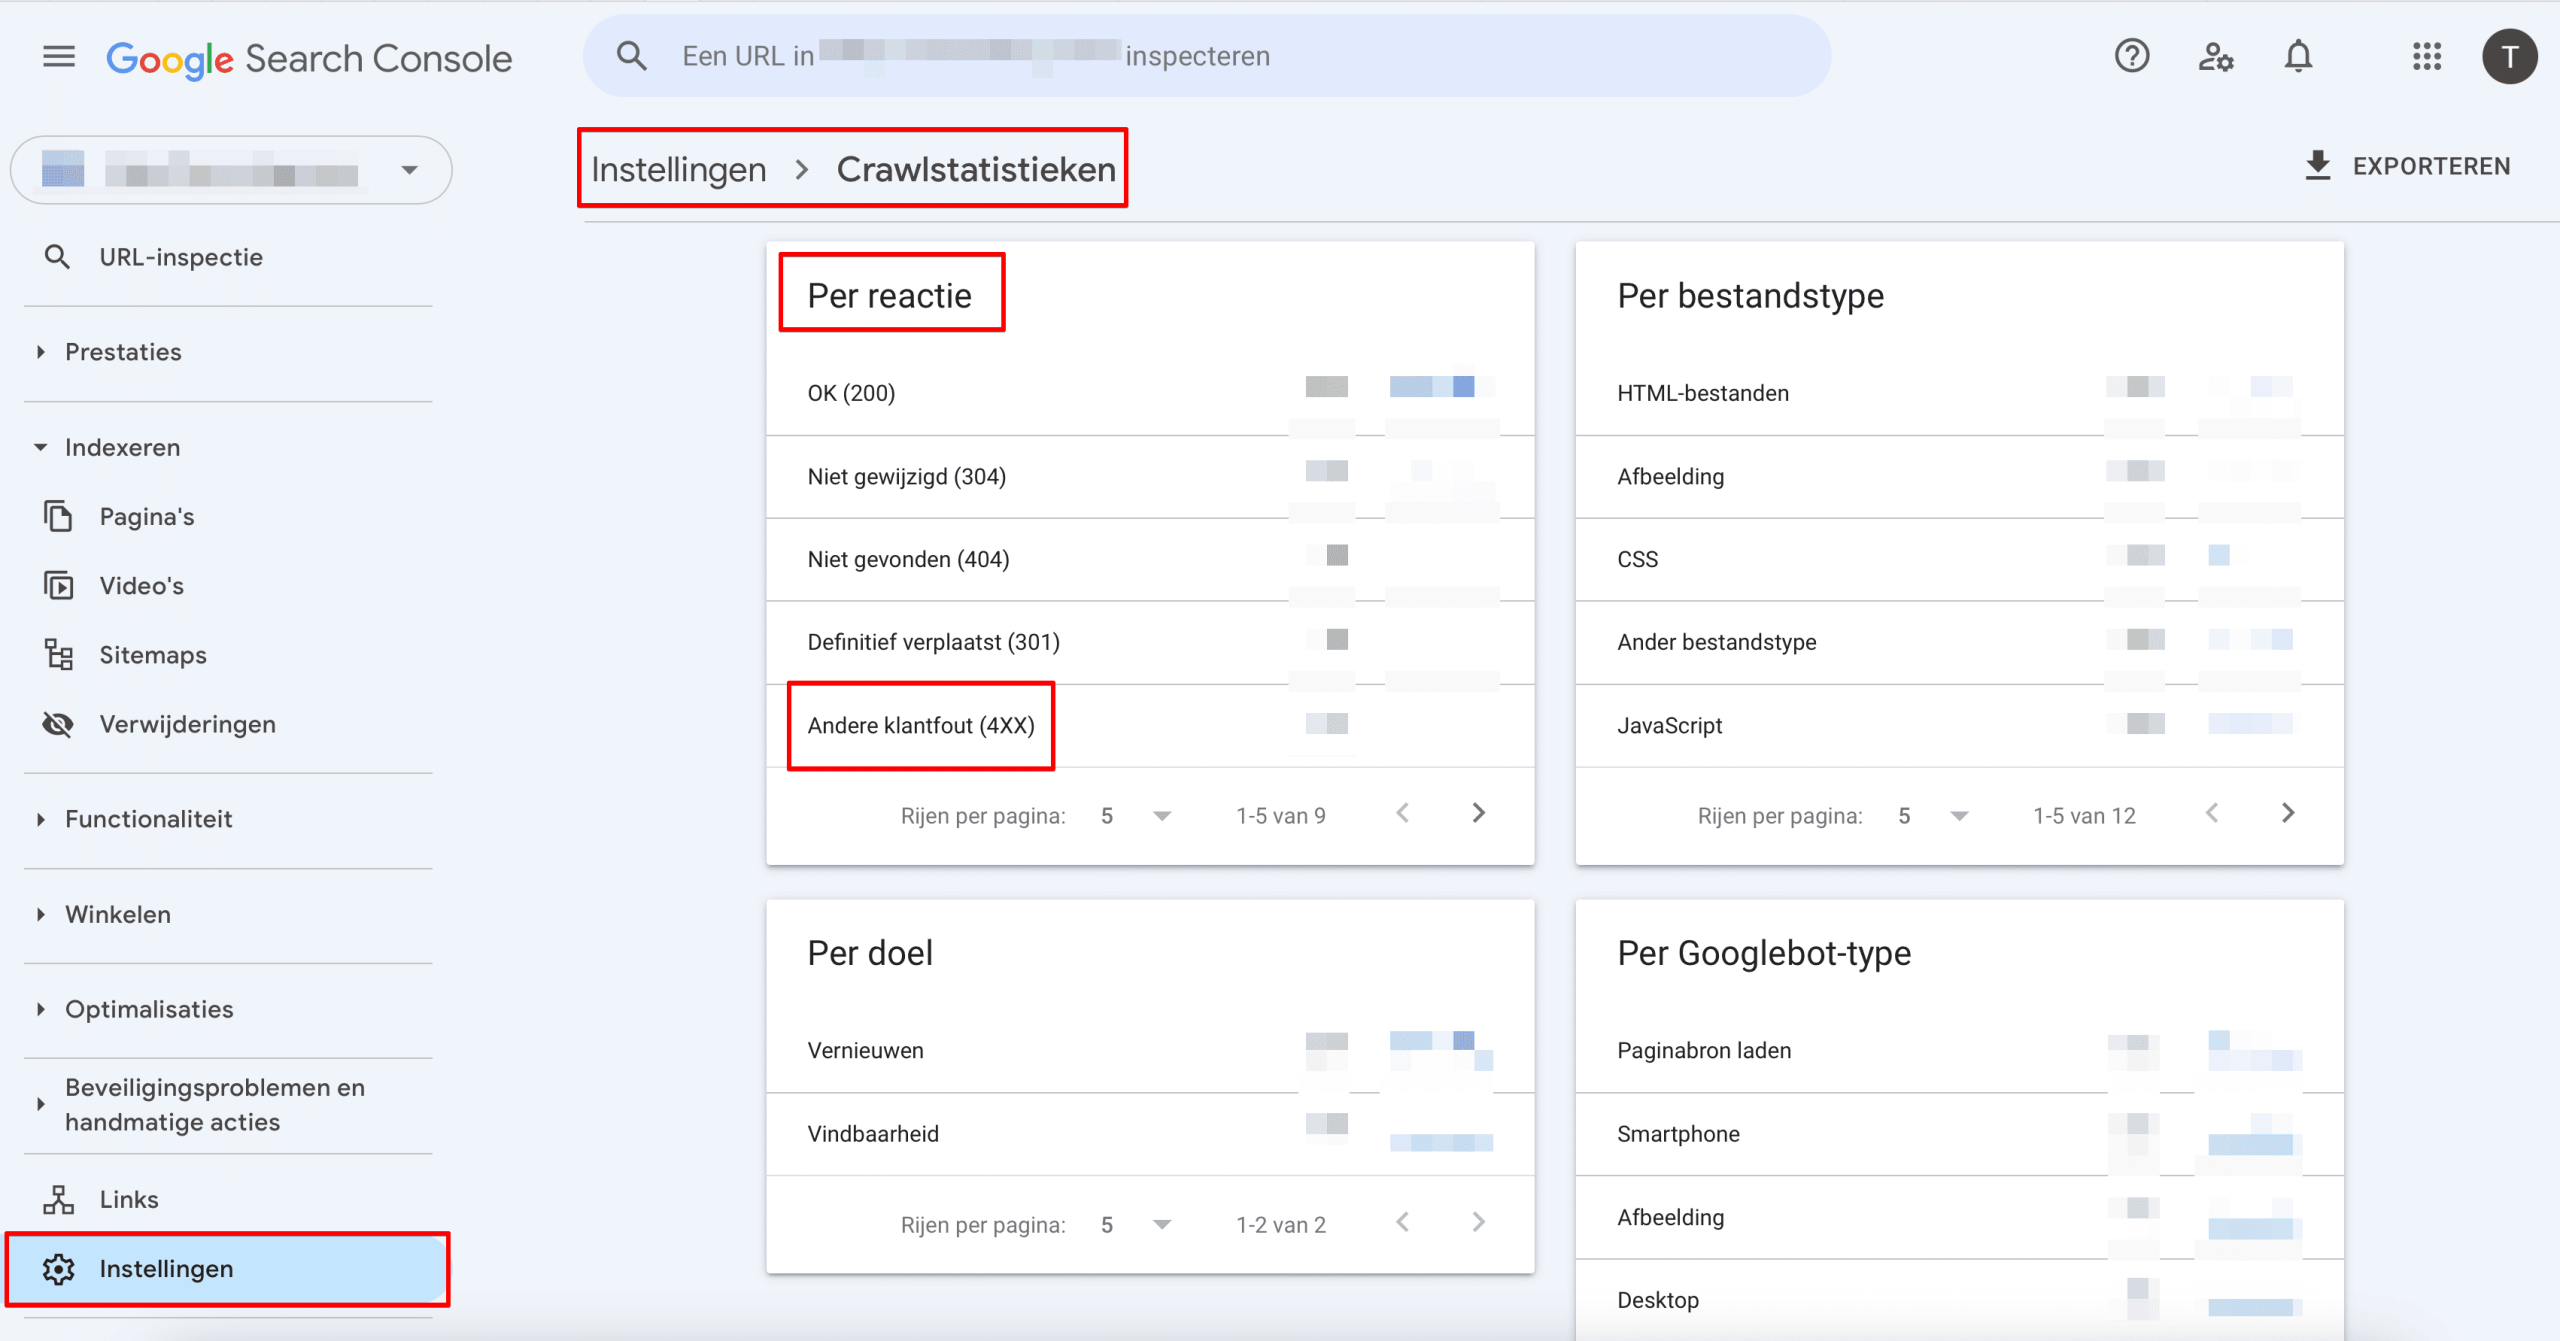Open the hamburger main menu
This screenshot has height=1341, width=2560.
coord(59,57)
